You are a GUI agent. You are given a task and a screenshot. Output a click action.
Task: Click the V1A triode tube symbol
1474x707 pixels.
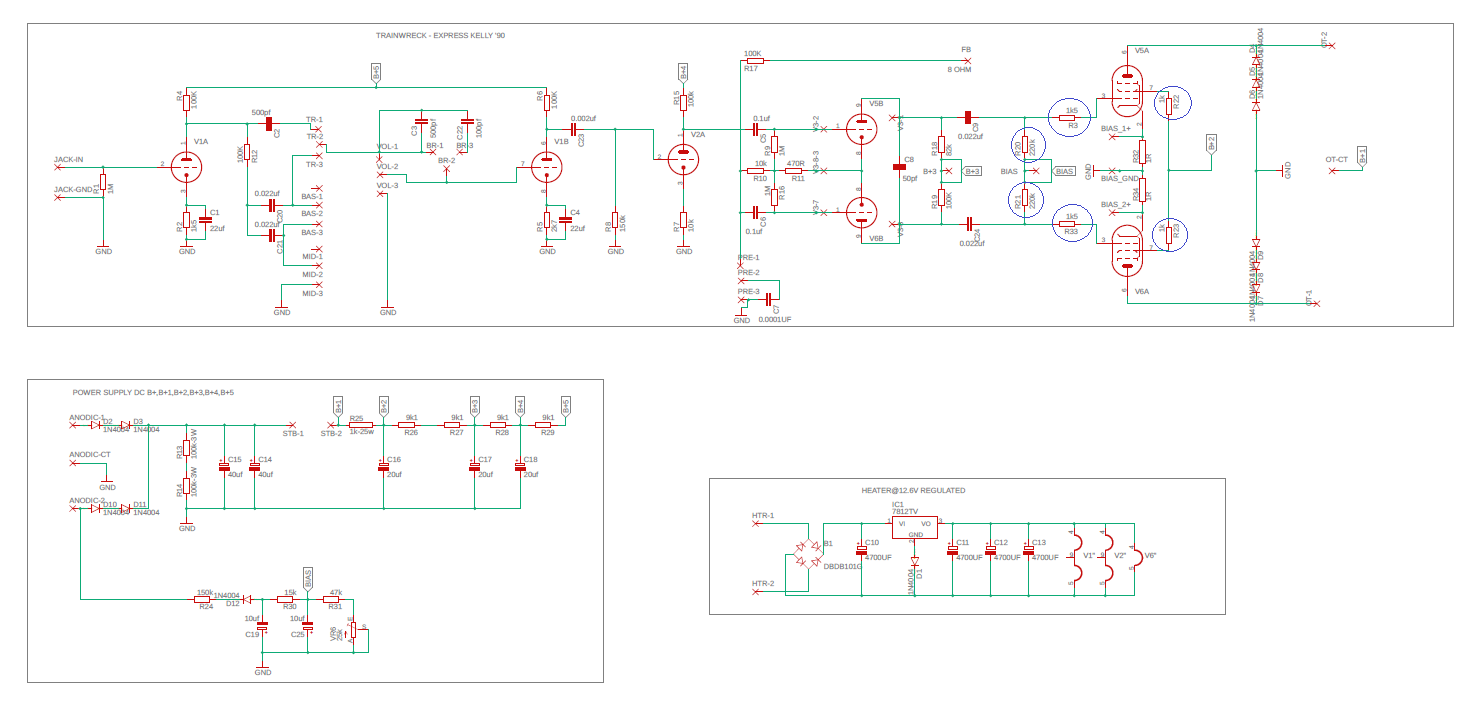point(186,164)
